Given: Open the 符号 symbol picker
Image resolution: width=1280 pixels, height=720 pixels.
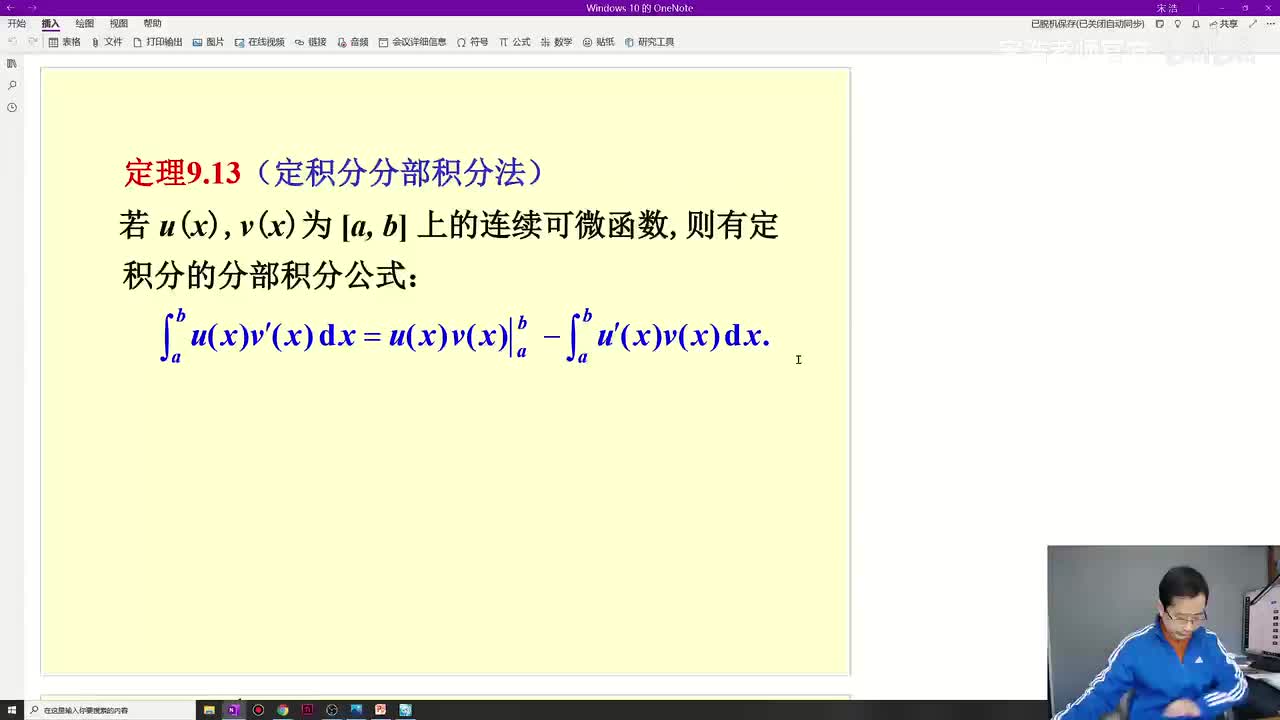Looking at the screenshot, I should click(x=473, y=42).
